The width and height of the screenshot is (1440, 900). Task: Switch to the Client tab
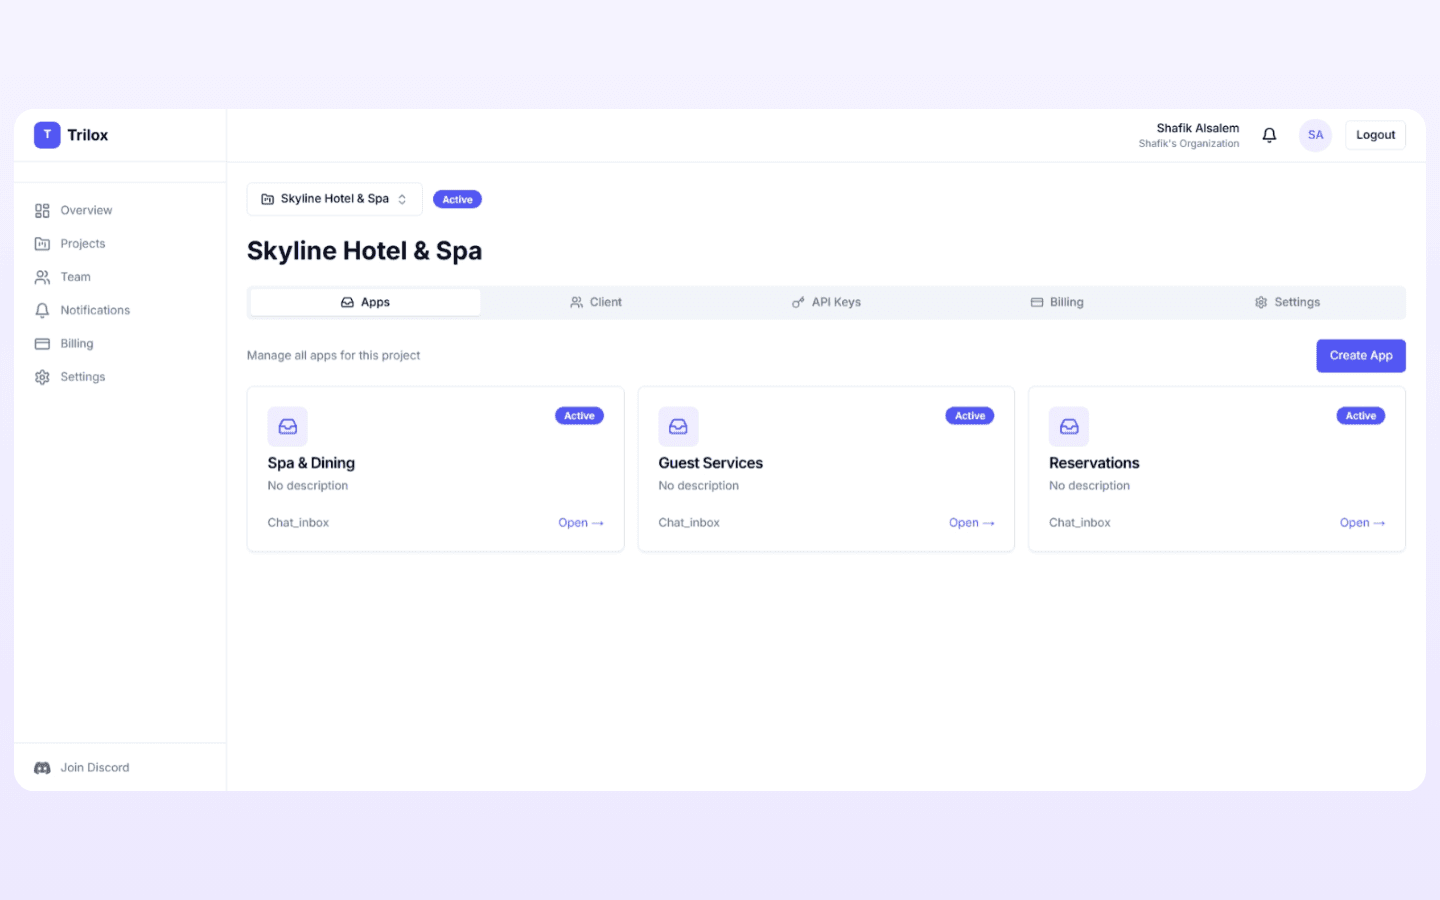pos(596,301)
